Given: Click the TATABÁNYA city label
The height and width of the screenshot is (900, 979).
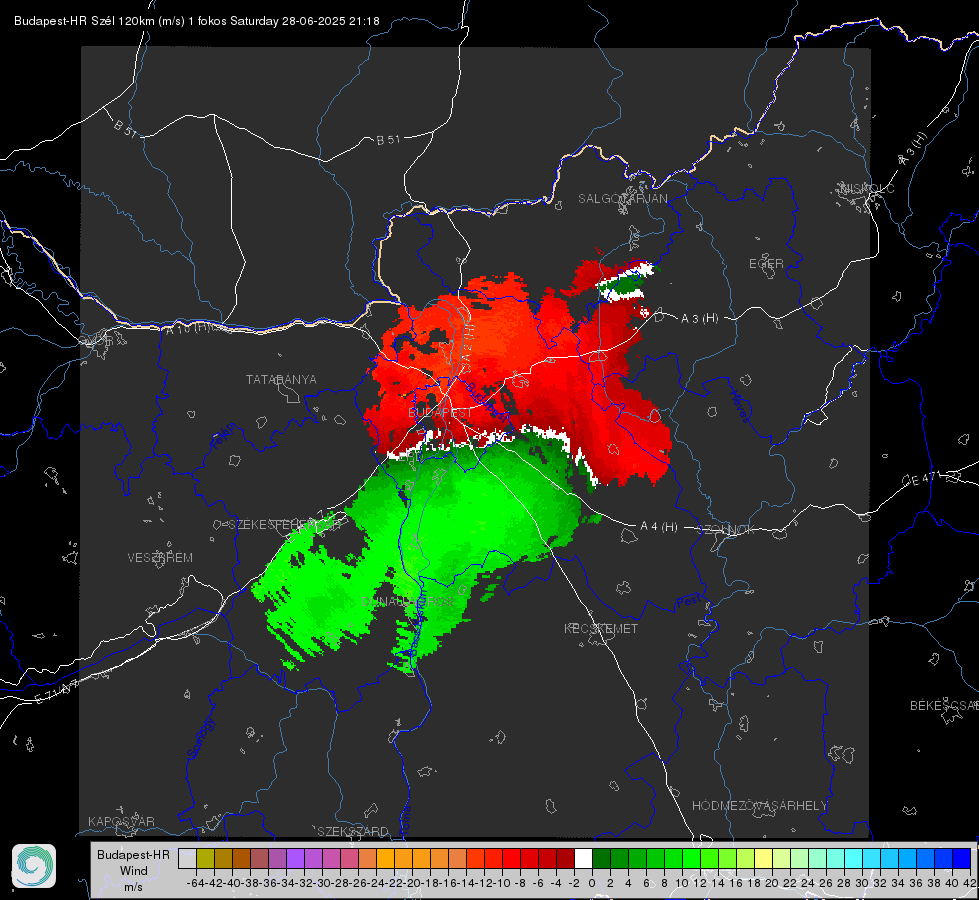Looking at the screenshot, I should click(x=281, y=379).
